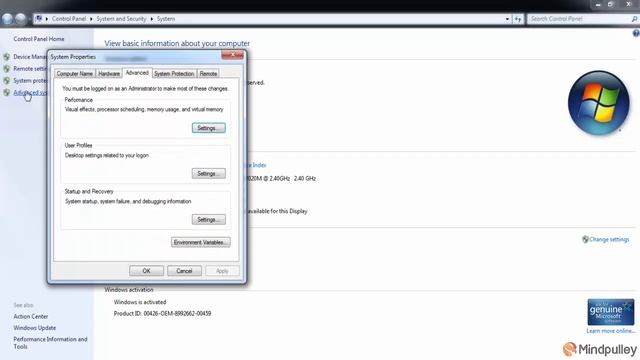Click address bar computer icon
640x360 pixels.
[x=39, y=18]
